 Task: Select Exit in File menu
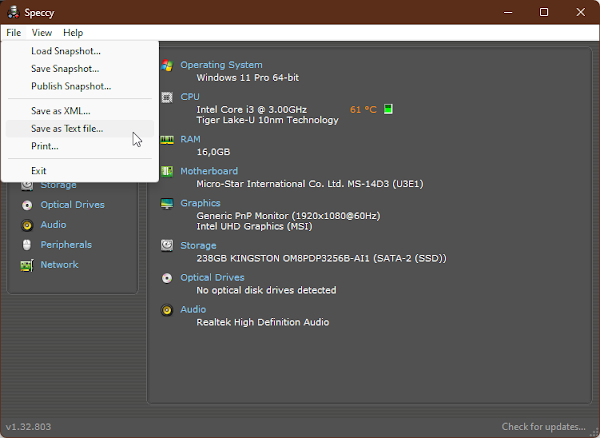pyautogui.click(x=80, y=171)
